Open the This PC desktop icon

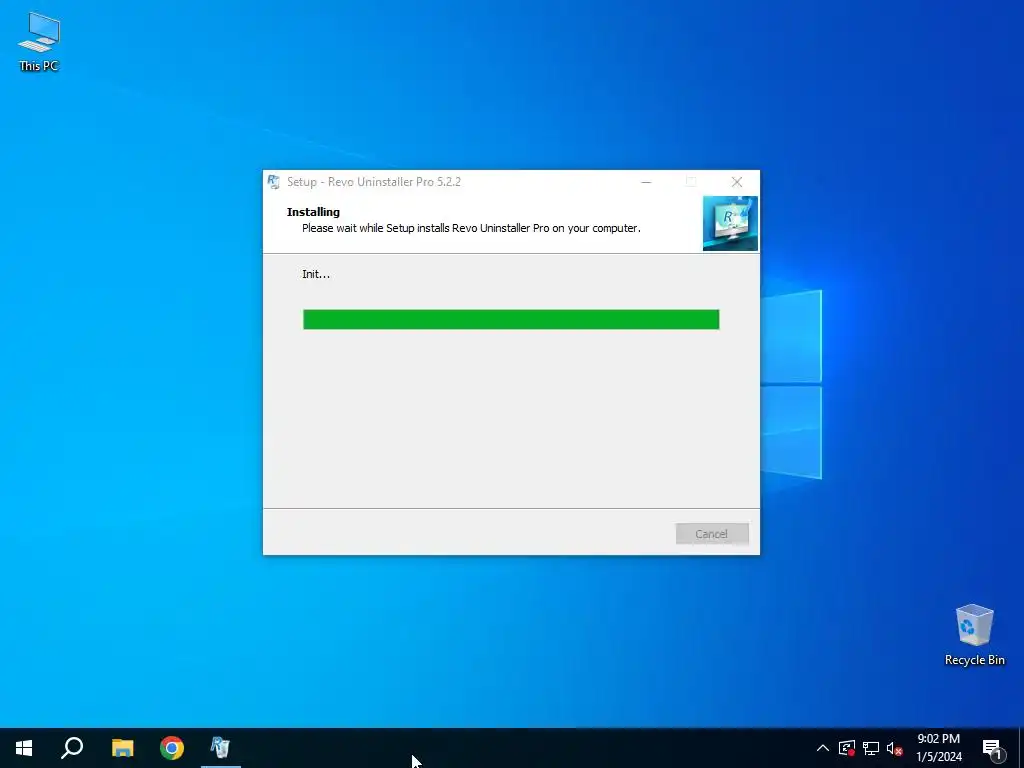pyautogui.click(x=39, y=42)
